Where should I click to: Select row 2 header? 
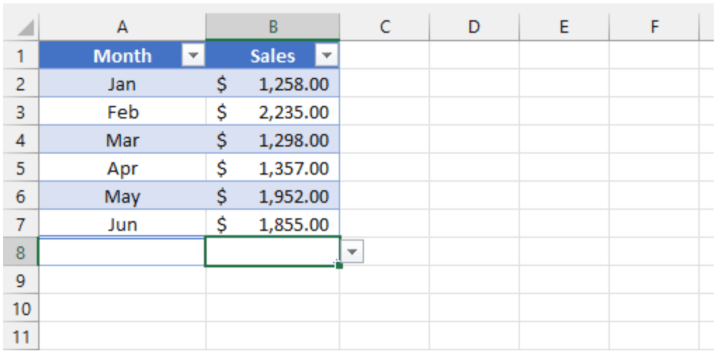pyautogui.click(x=20, y=84)
